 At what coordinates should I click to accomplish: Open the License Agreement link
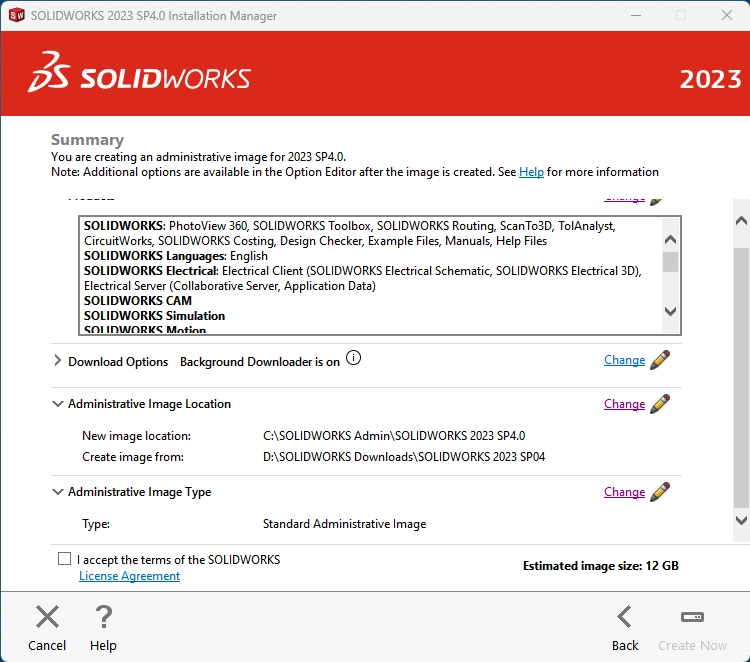pyautogui.click(x=130, y=576)
